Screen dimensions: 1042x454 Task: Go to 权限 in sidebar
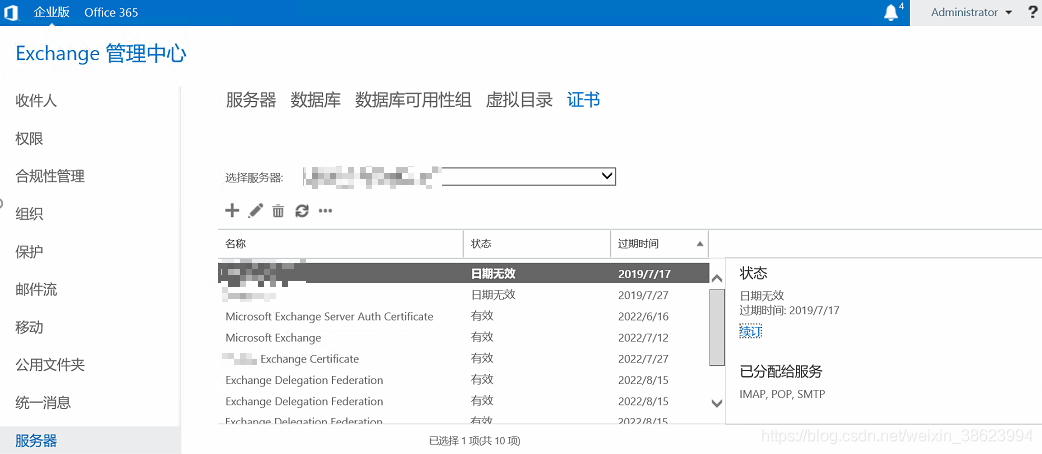coord(29,139)
